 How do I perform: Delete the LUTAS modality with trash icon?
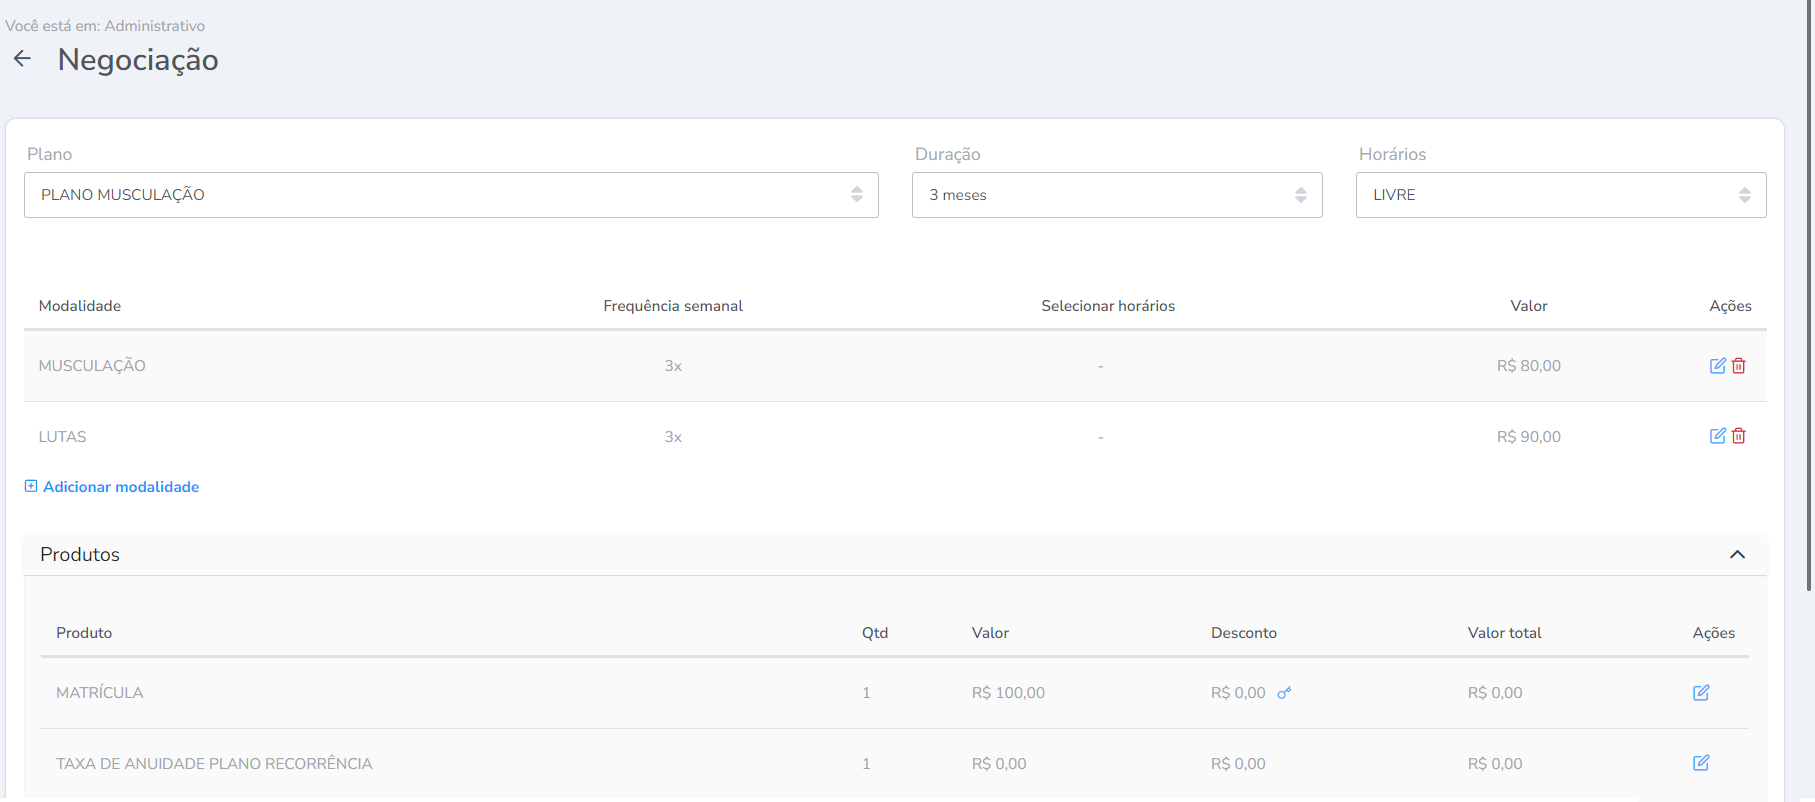1739,436
